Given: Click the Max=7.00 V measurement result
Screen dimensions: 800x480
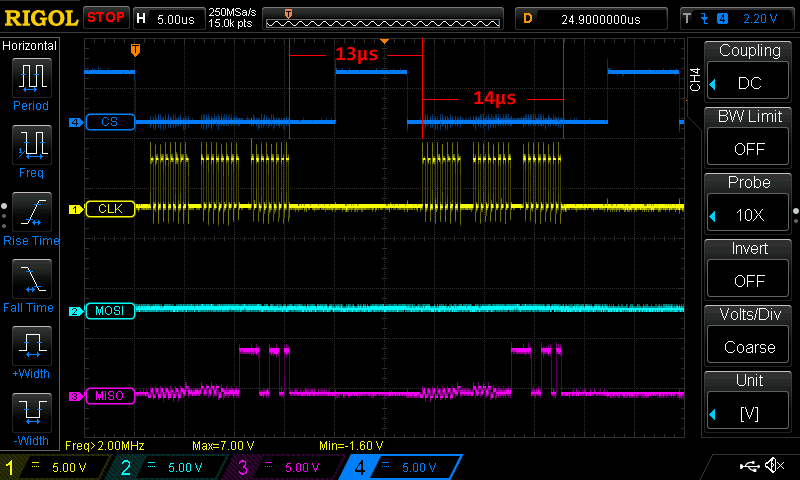Looking at the screenshot, I should click(x=223, y=445).
